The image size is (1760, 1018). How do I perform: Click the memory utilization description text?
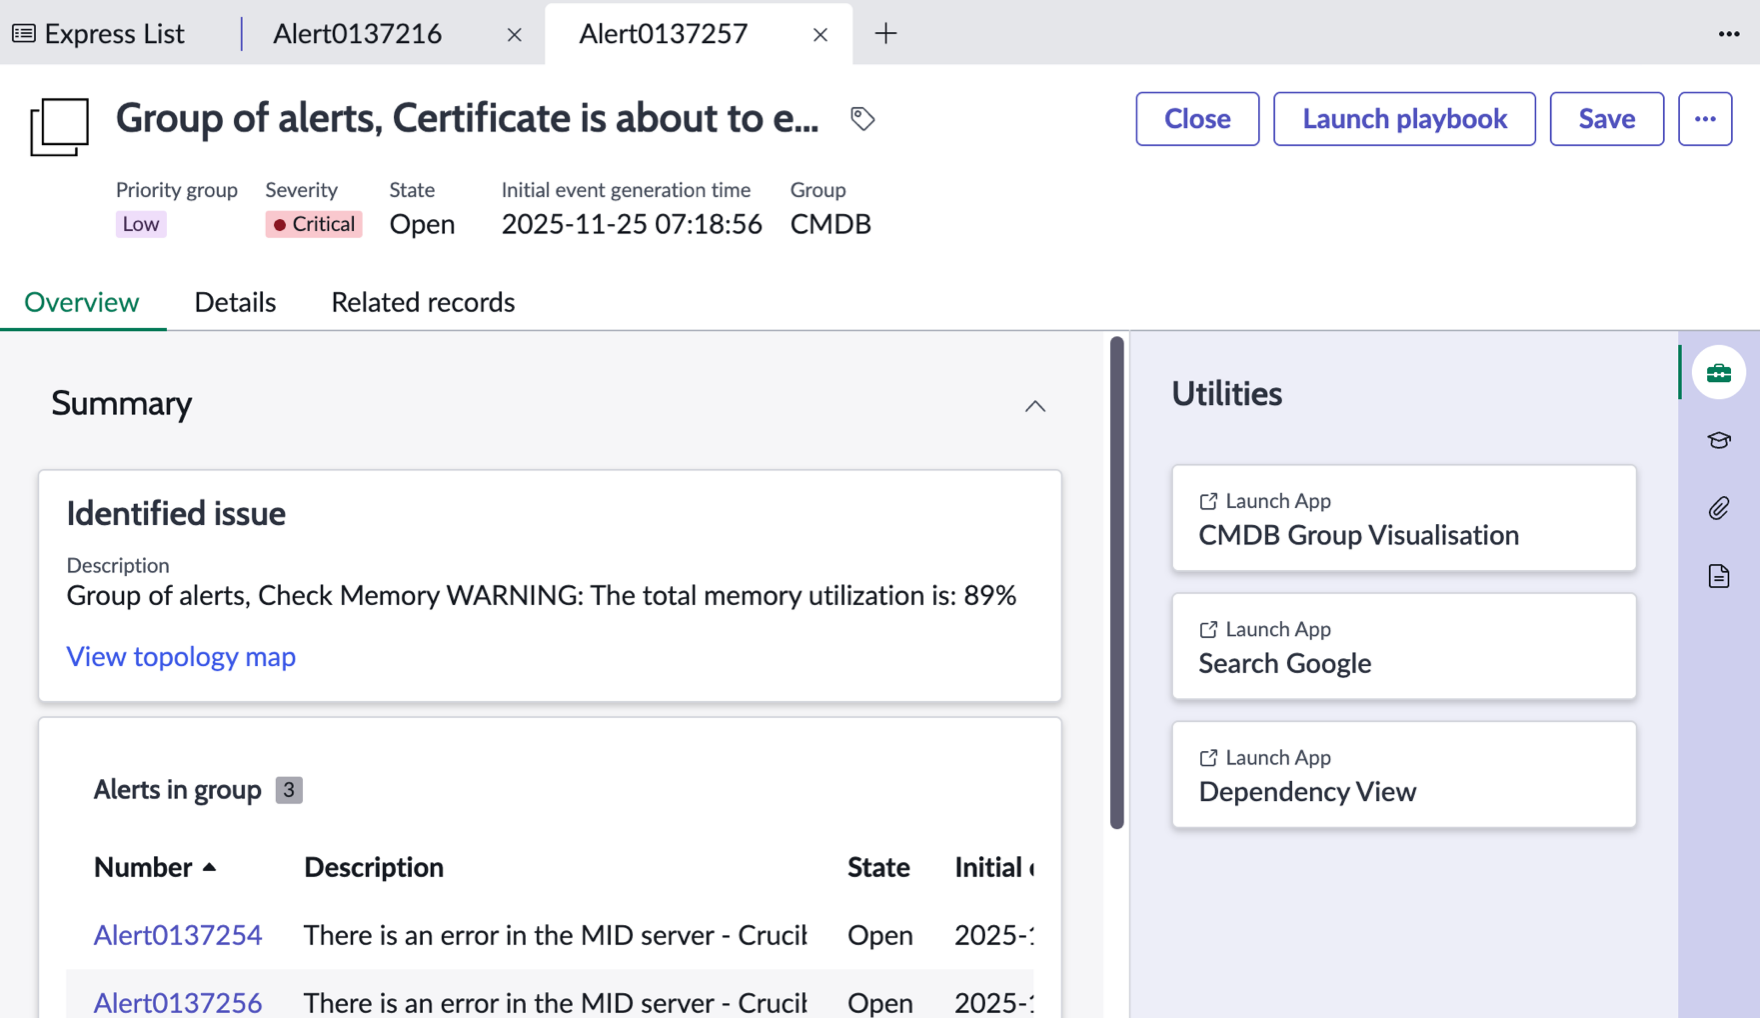click(x=541, y=596)
